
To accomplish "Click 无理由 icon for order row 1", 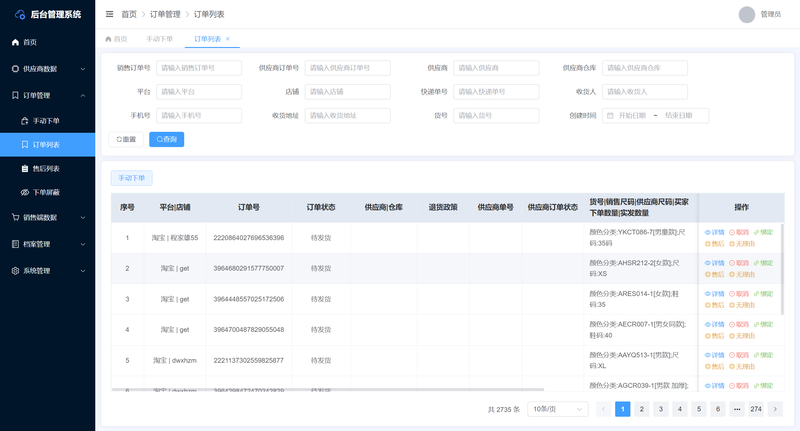I will (732, 244).
